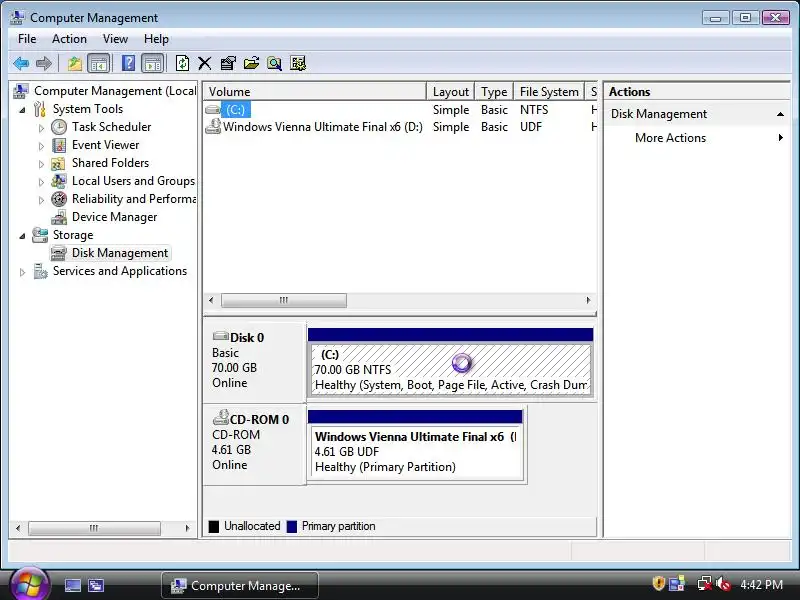This screenshot has height=600, width=800.
Task: Open the Help menu
Action: [x=156, y=39]
